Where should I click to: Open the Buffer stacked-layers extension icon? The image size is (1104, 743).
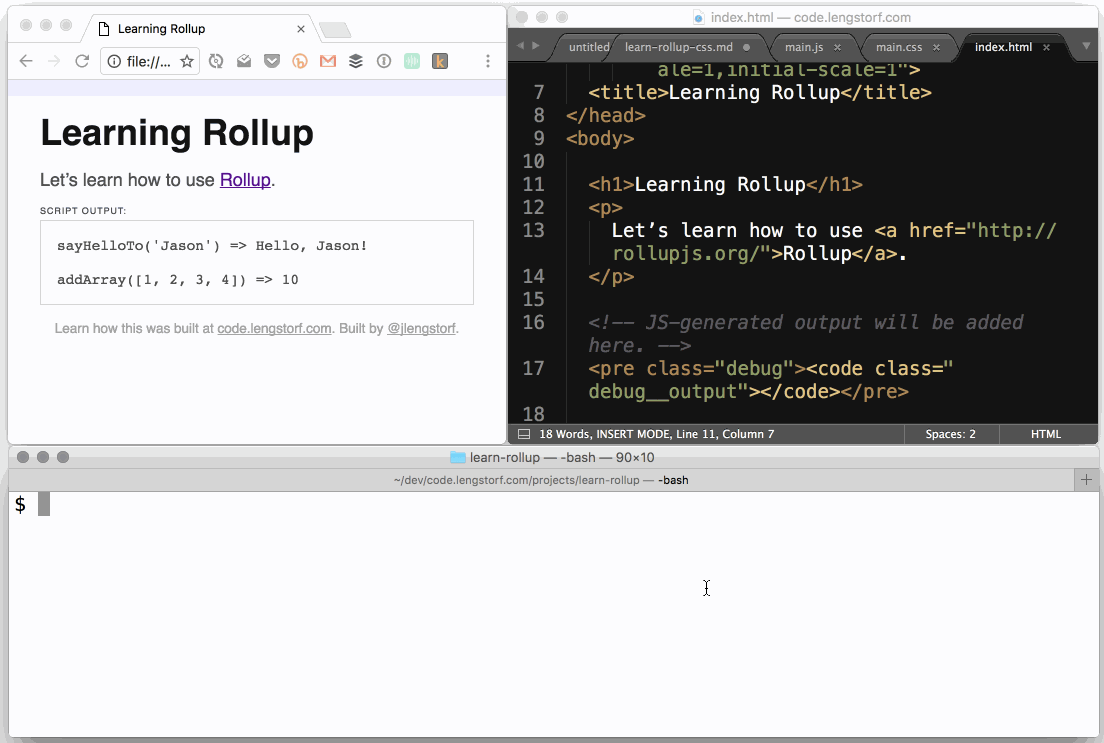tap(355, 60)
